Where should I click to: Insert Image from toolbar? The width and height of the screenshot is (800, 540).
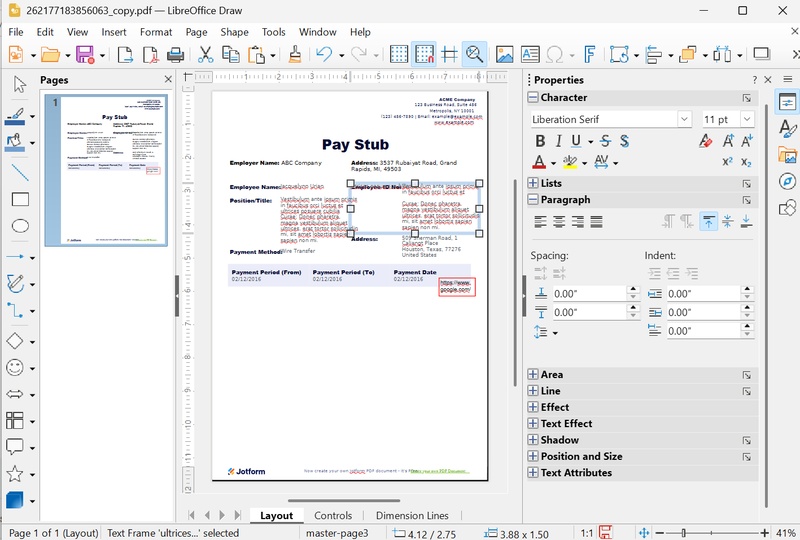coord(504,54)
